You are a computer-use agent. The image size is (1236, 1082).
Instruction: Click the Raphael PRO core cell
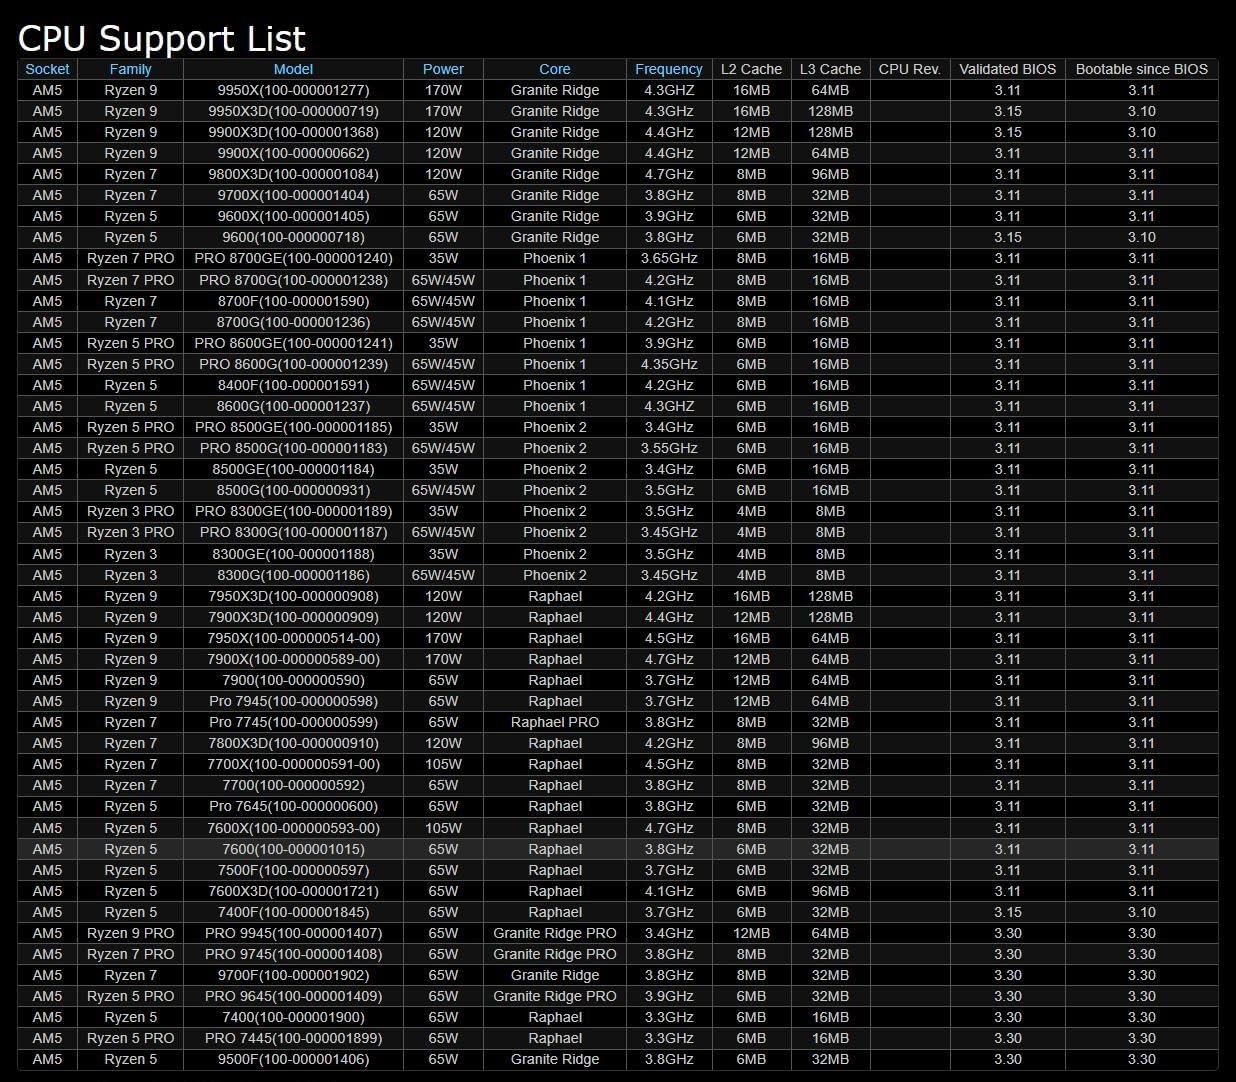pyautogui.click(x=554, y=722)
